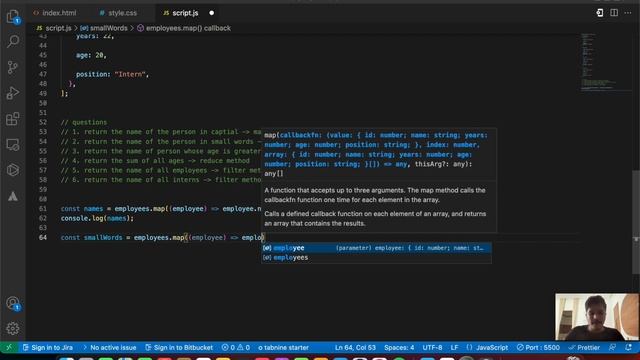Image resolution: width=640 pixels, height=360 pixels.
Task: Click tabnine starter status item
Action: (283, 348)
